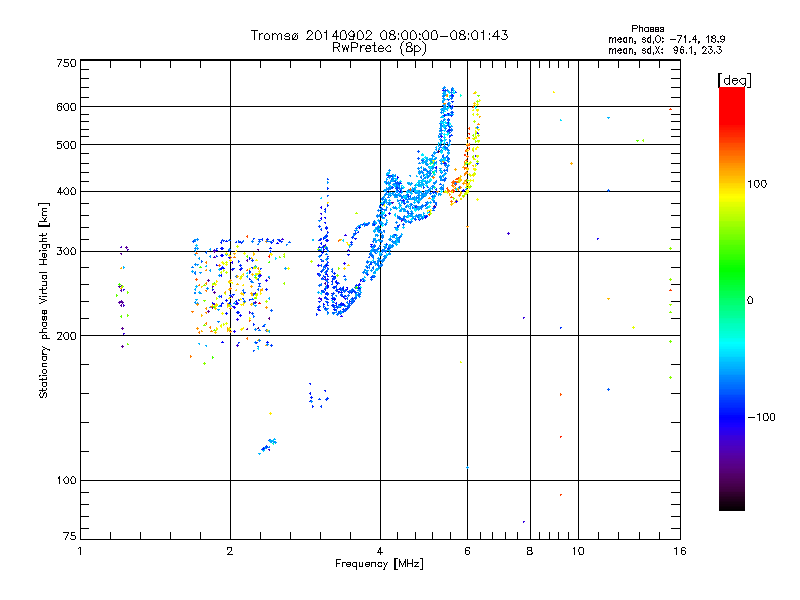Click the colorbar tick label '-100'
This screenshot has width=800, height=600.
[x=761, y=417]
